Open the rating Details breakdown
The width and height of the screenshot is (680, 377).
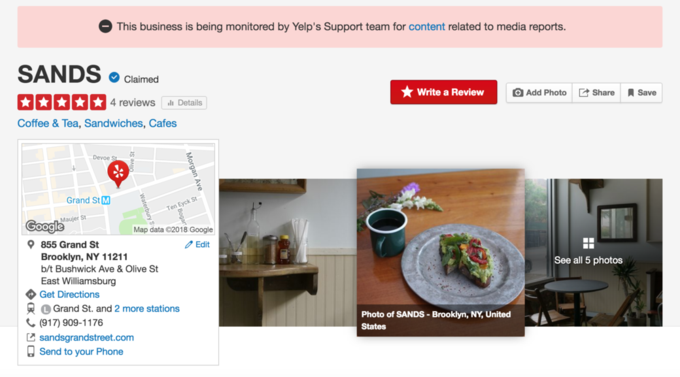[184, 103]
